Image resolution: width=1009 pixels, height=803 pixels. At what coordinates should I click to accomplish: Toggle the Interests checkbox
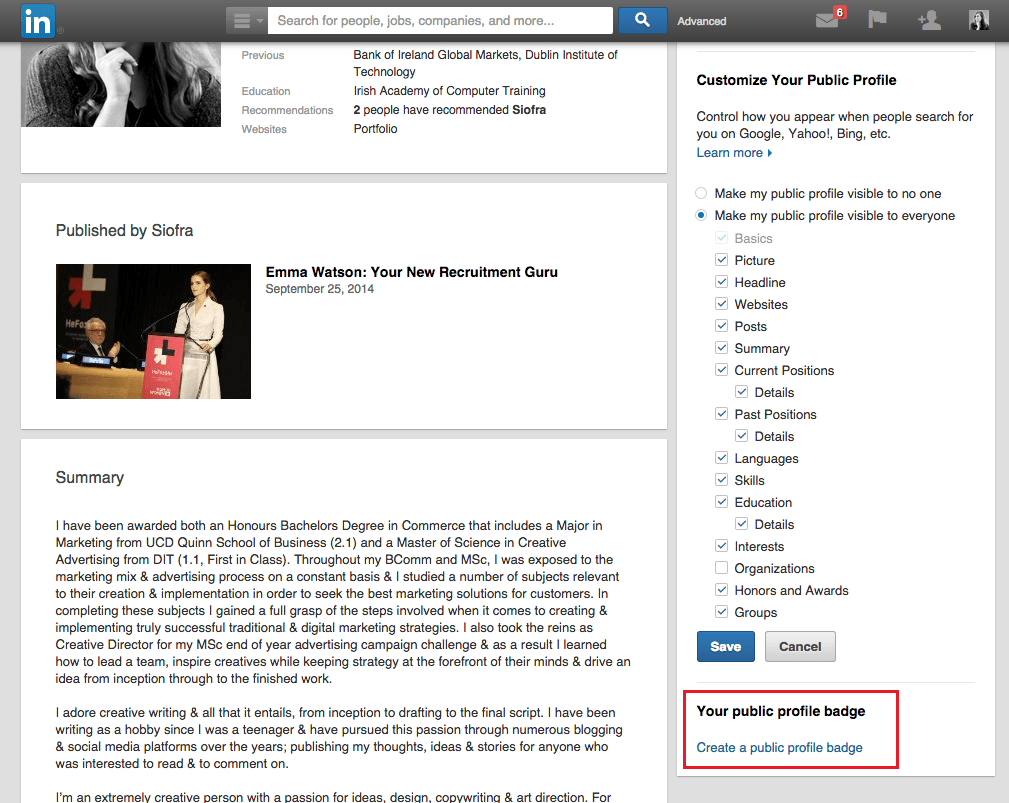[721, 546]
